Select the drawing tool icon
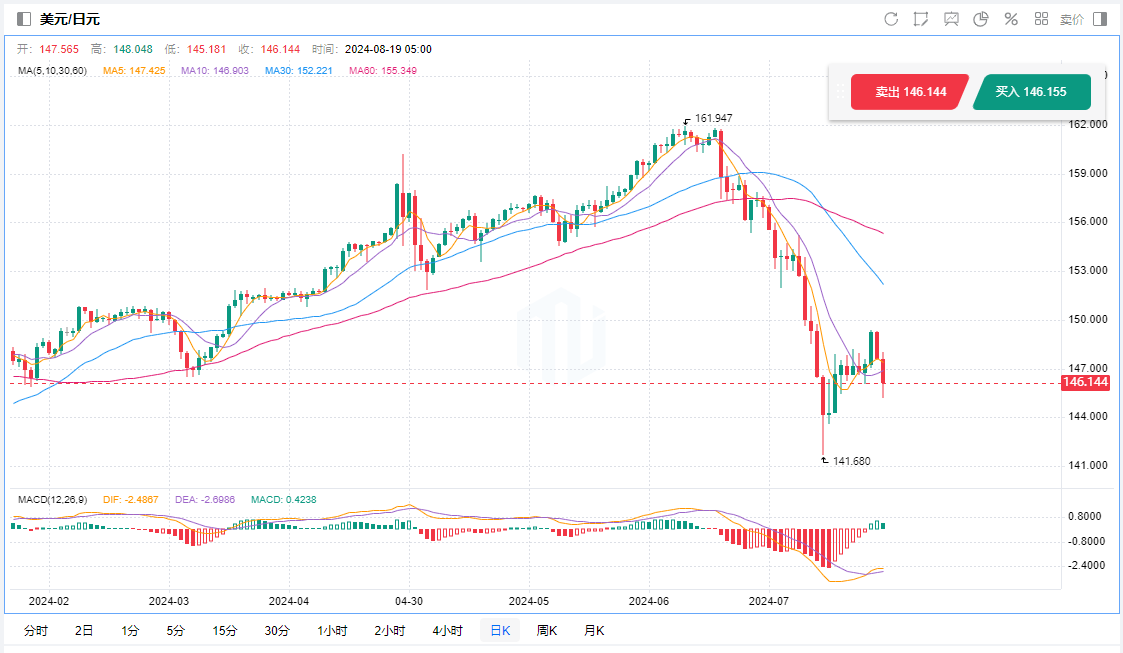Image resolution: width=1123 pixels, height=653 pixels. point(921,19)
